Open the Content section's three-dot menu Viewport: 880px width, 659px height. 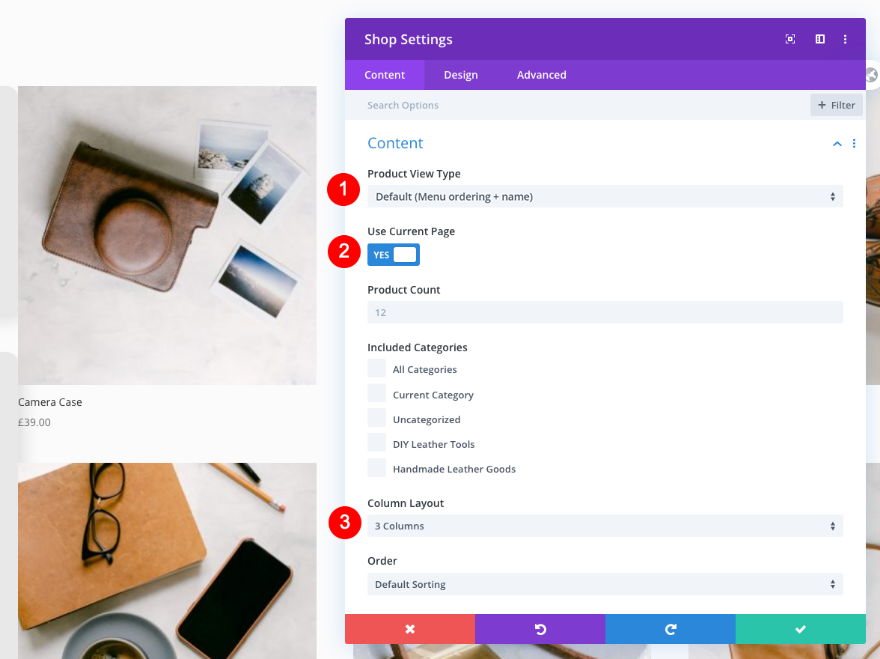click(x=854, y=143)
